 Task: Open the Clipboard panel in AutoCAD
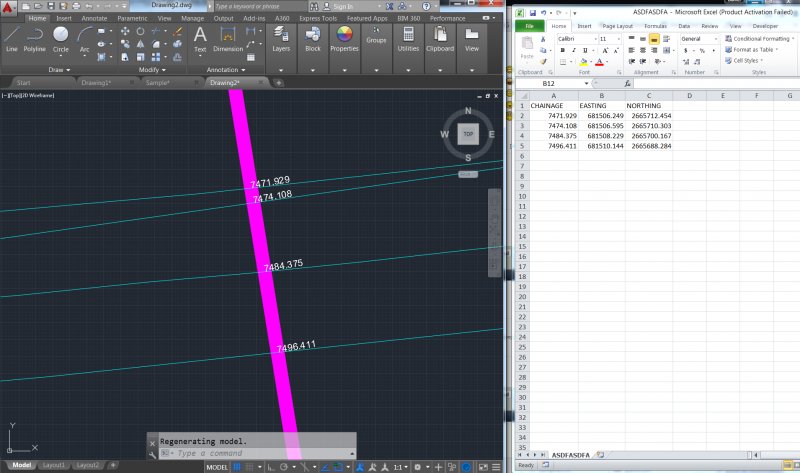pyautogui.click(x=440, y=39)
